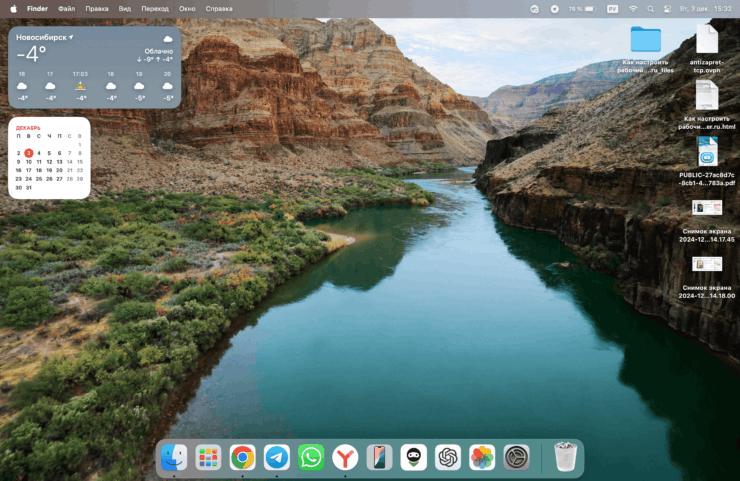Switch the РУ input source indicator
740x481 pixels.
612,9
